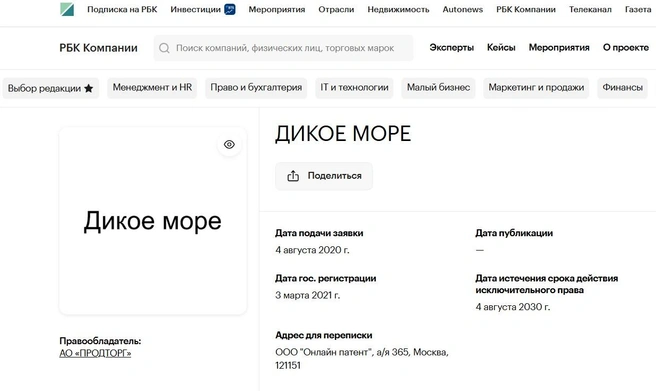Open Эксперты page
Image resolution: width=656 pixels, height=391 pixels.
point(452,48)
